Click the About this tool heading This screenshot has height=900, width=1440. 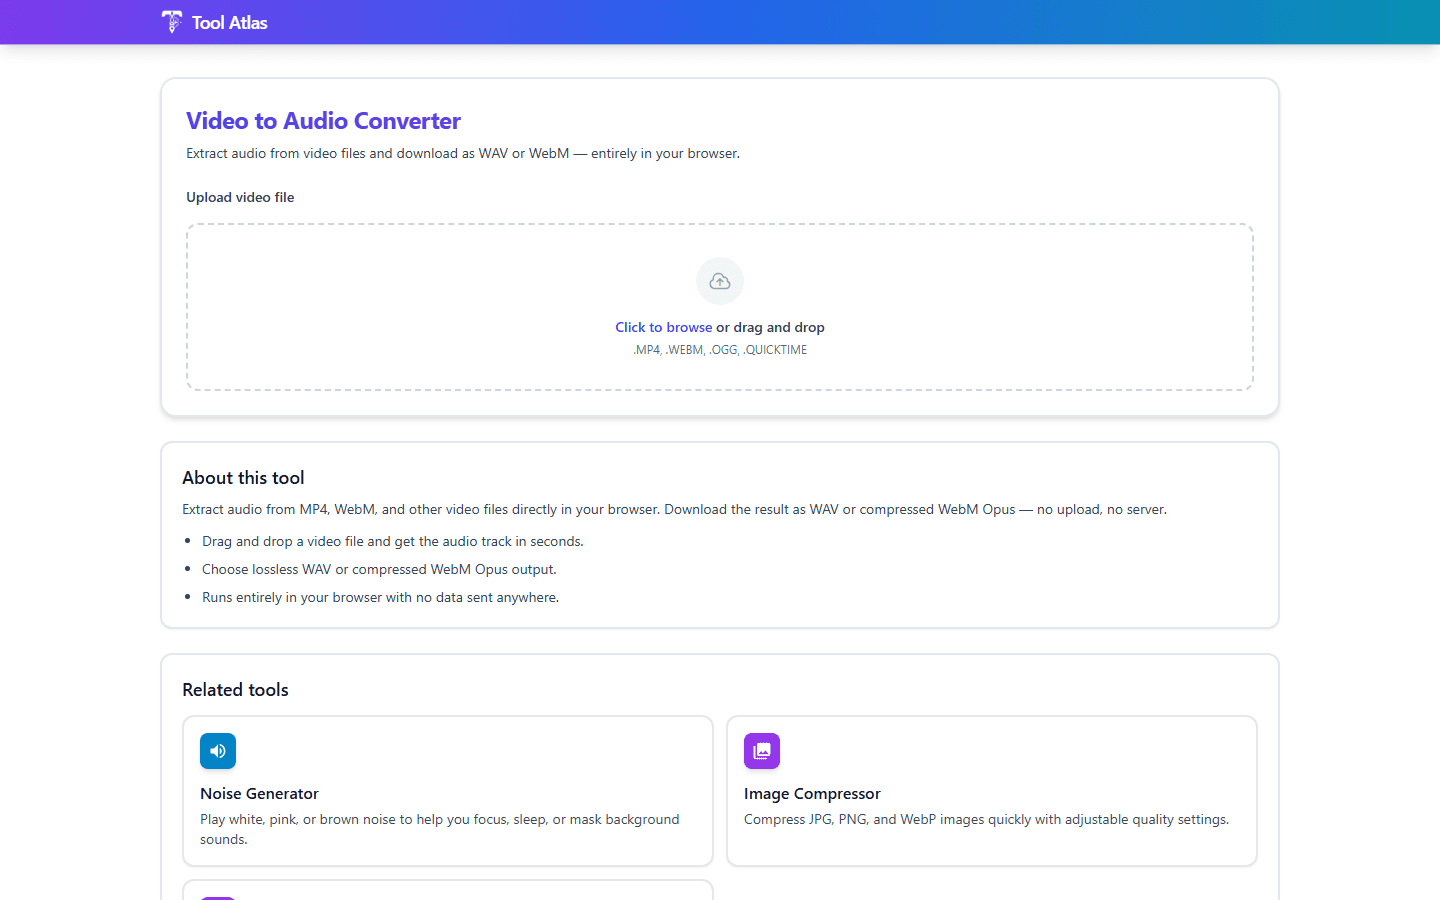click(x=243, y=478)
